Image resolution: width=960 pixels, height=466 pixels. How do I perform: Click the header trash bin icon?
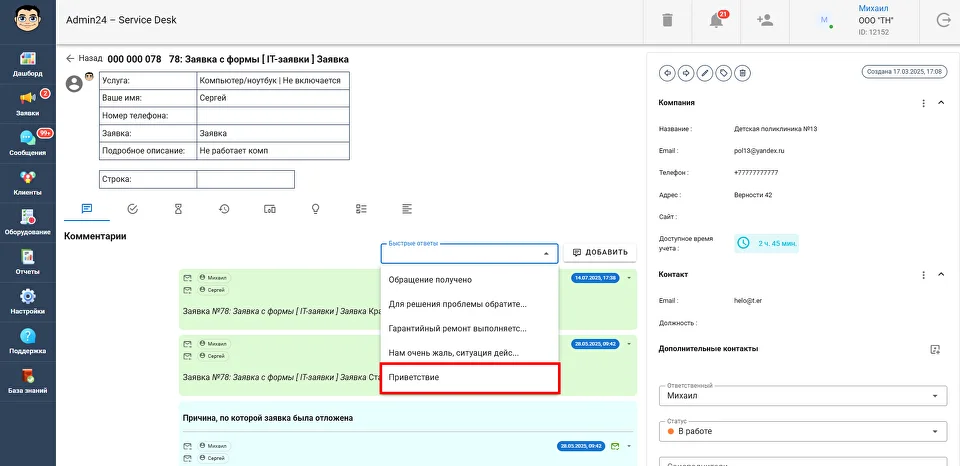tap(667, 20)
